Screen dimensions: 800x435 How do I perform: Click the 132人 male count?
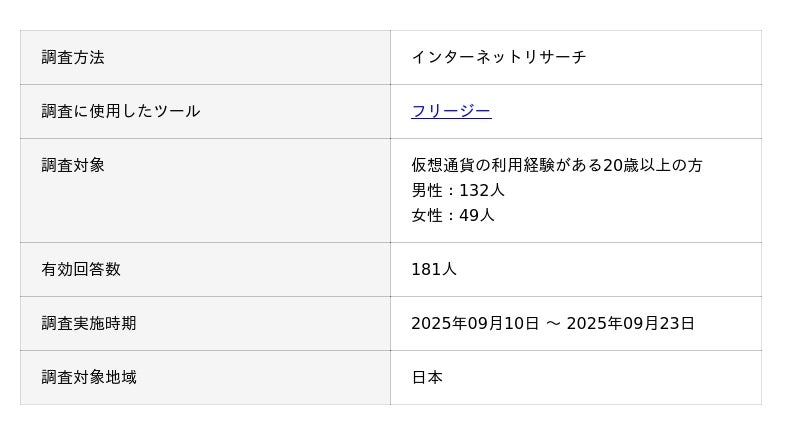point(482,190)
